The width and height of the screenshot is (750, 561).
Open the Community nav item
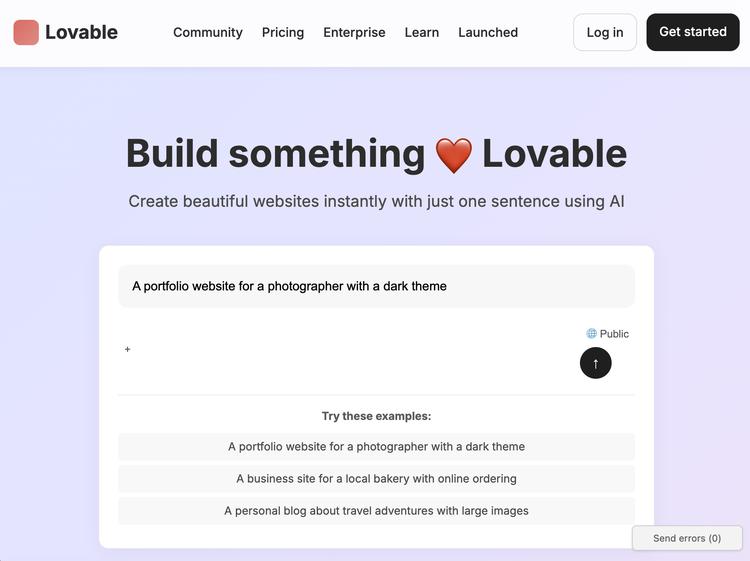(208, 32)
